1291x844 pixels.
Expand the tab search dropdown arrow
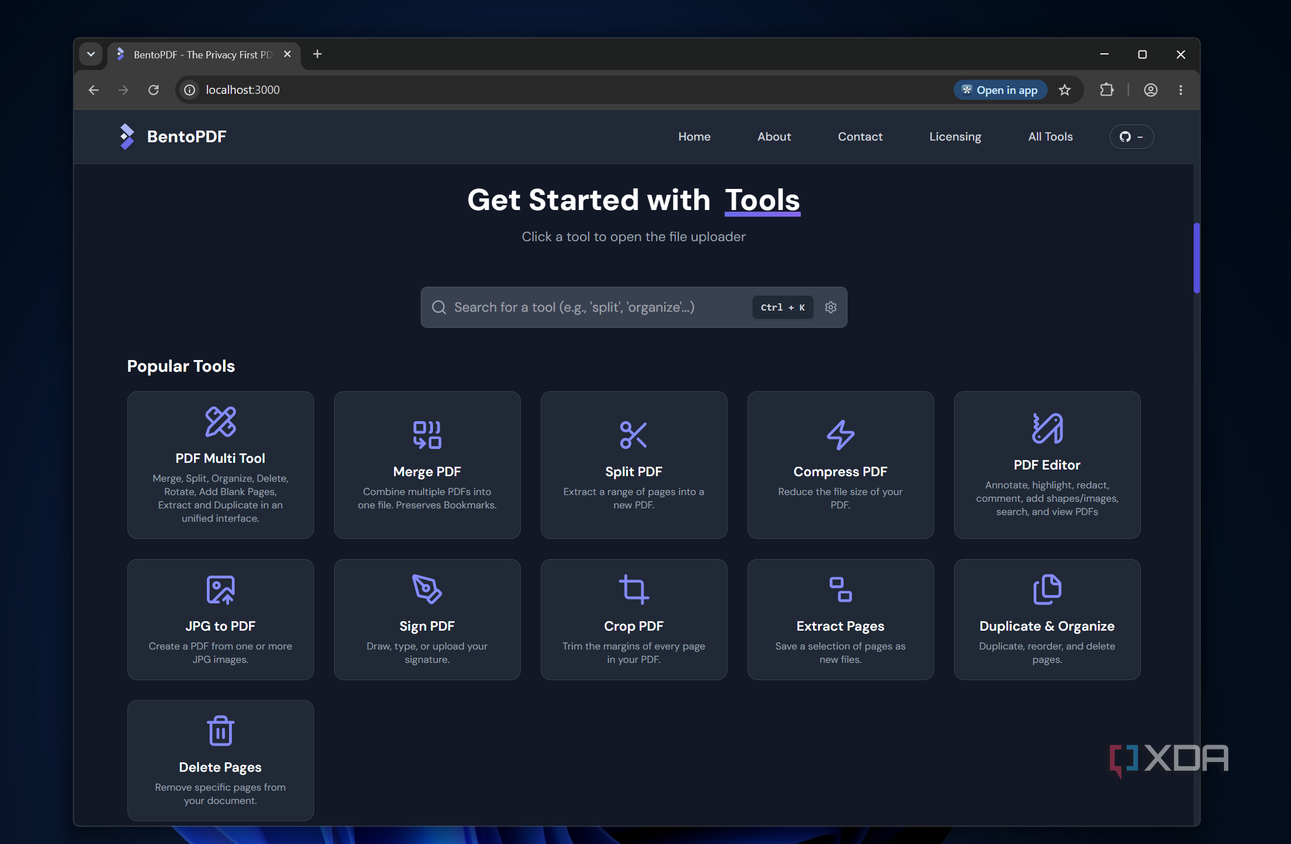(91, 54)
